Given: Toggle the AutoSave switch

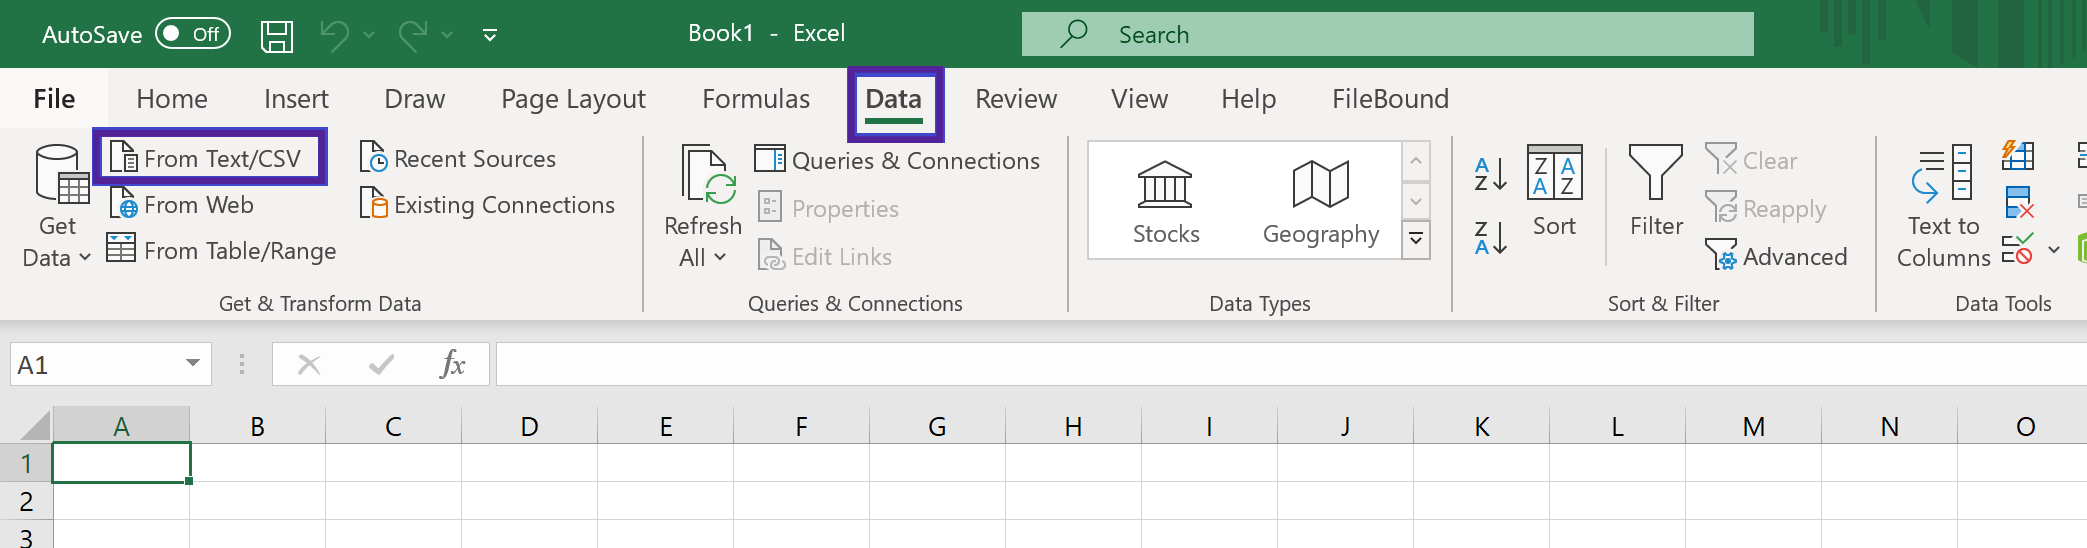Looking at the screenshot, I should click(193, 34).
